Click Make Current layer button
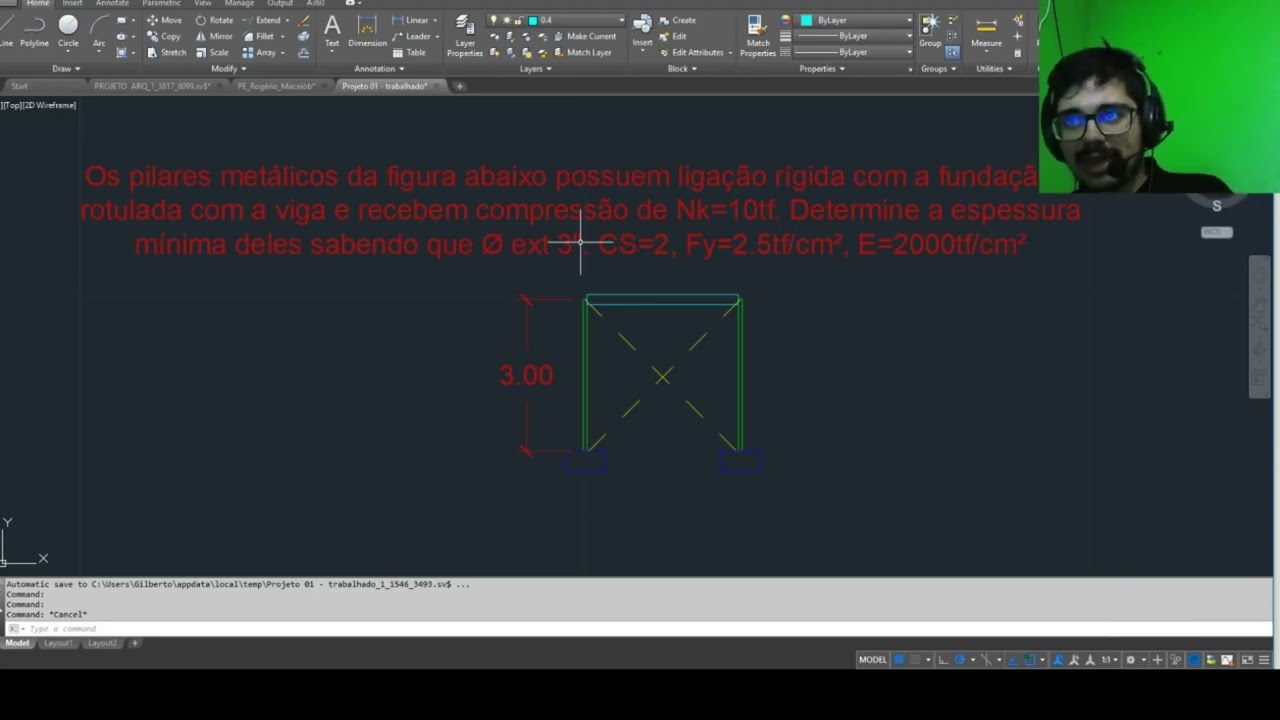 coord(584,36)
